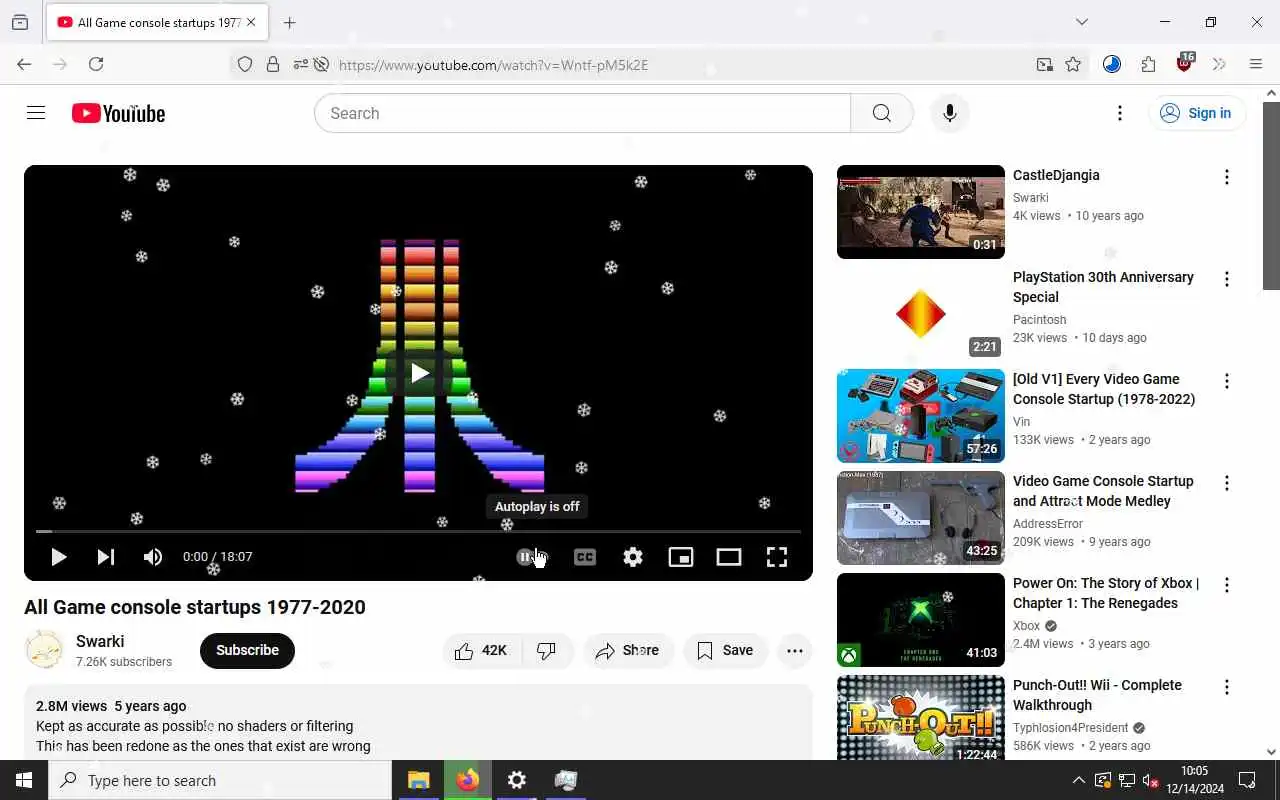Viewport: 1280px width, 800px height.
Task: Open the player settings gear
Action: pos(633,557)
